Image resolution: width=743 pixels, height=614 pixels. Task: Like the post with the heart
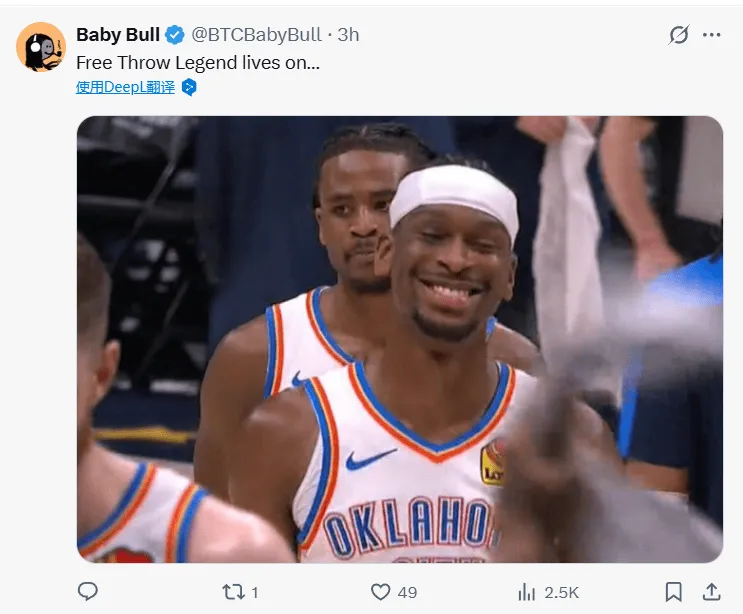click(x=380, y=592)
